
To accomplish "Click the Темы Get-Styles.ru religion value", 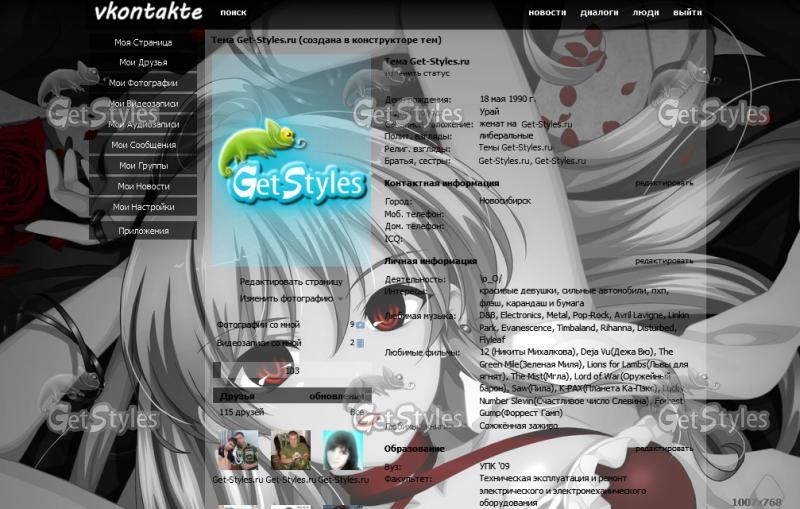I will (515, 147).
